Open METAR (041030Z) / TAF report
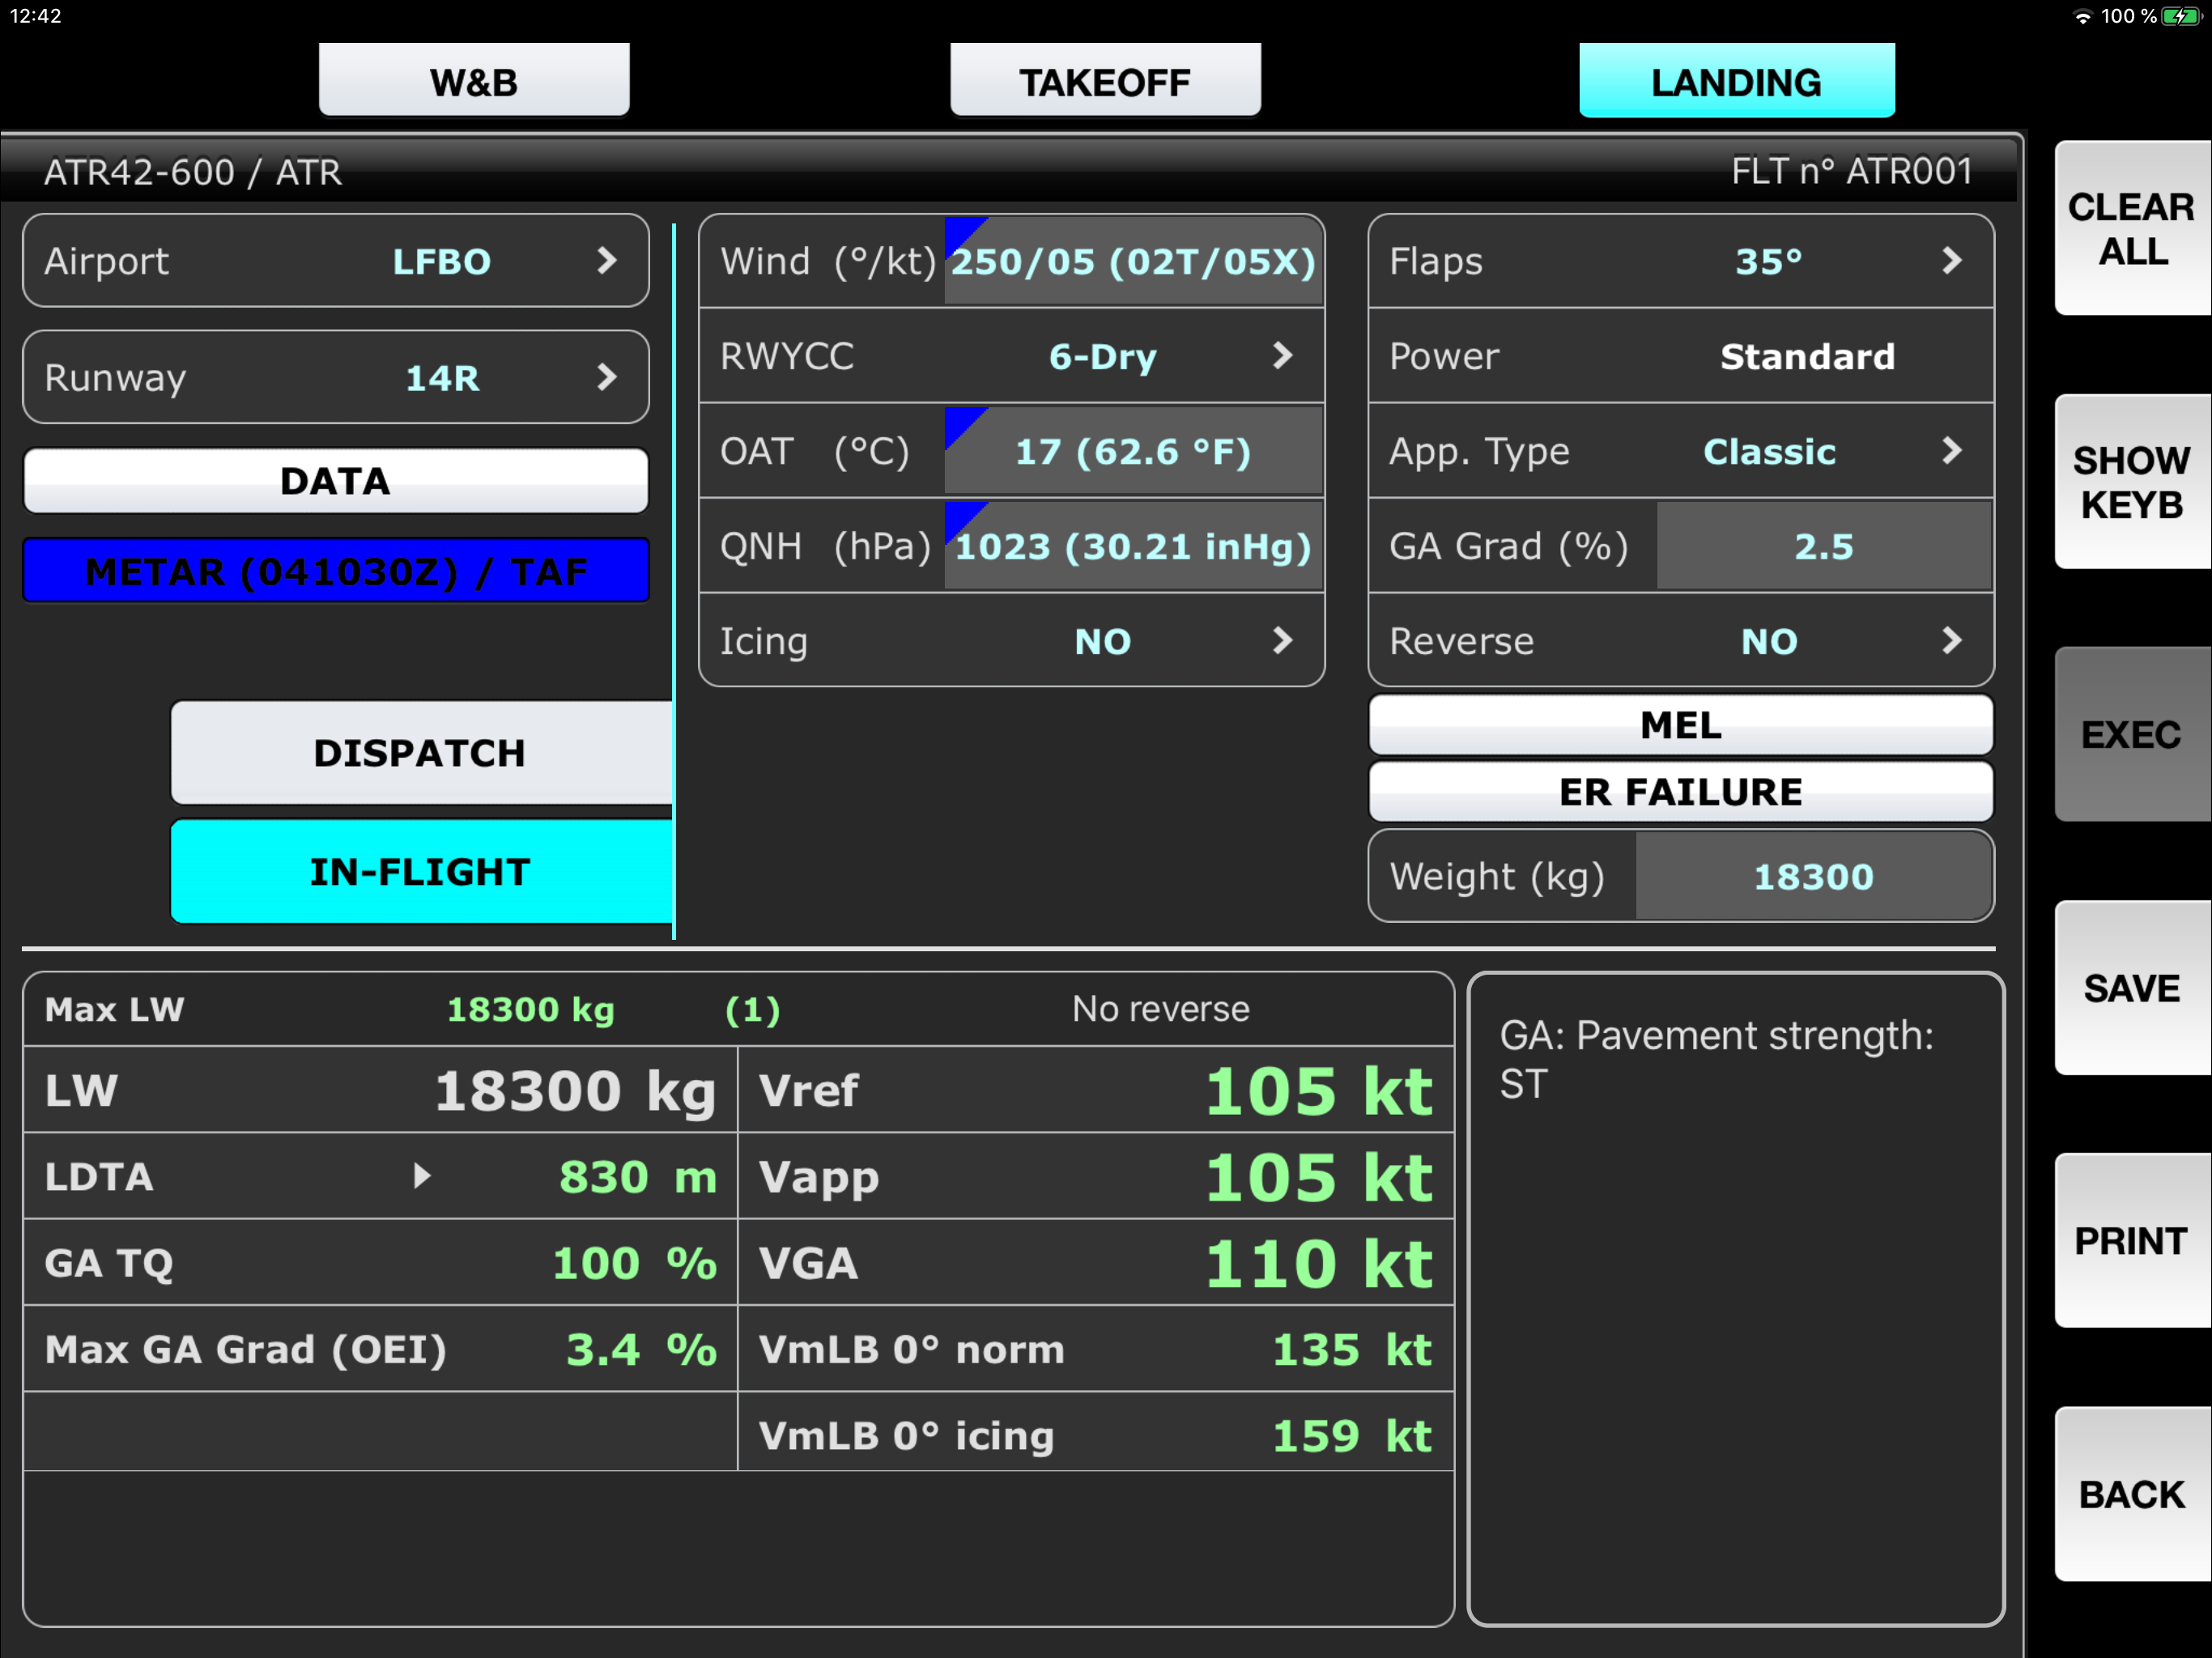The width and height of the screenshot is (2212, 1658). [x=336, y=571]
